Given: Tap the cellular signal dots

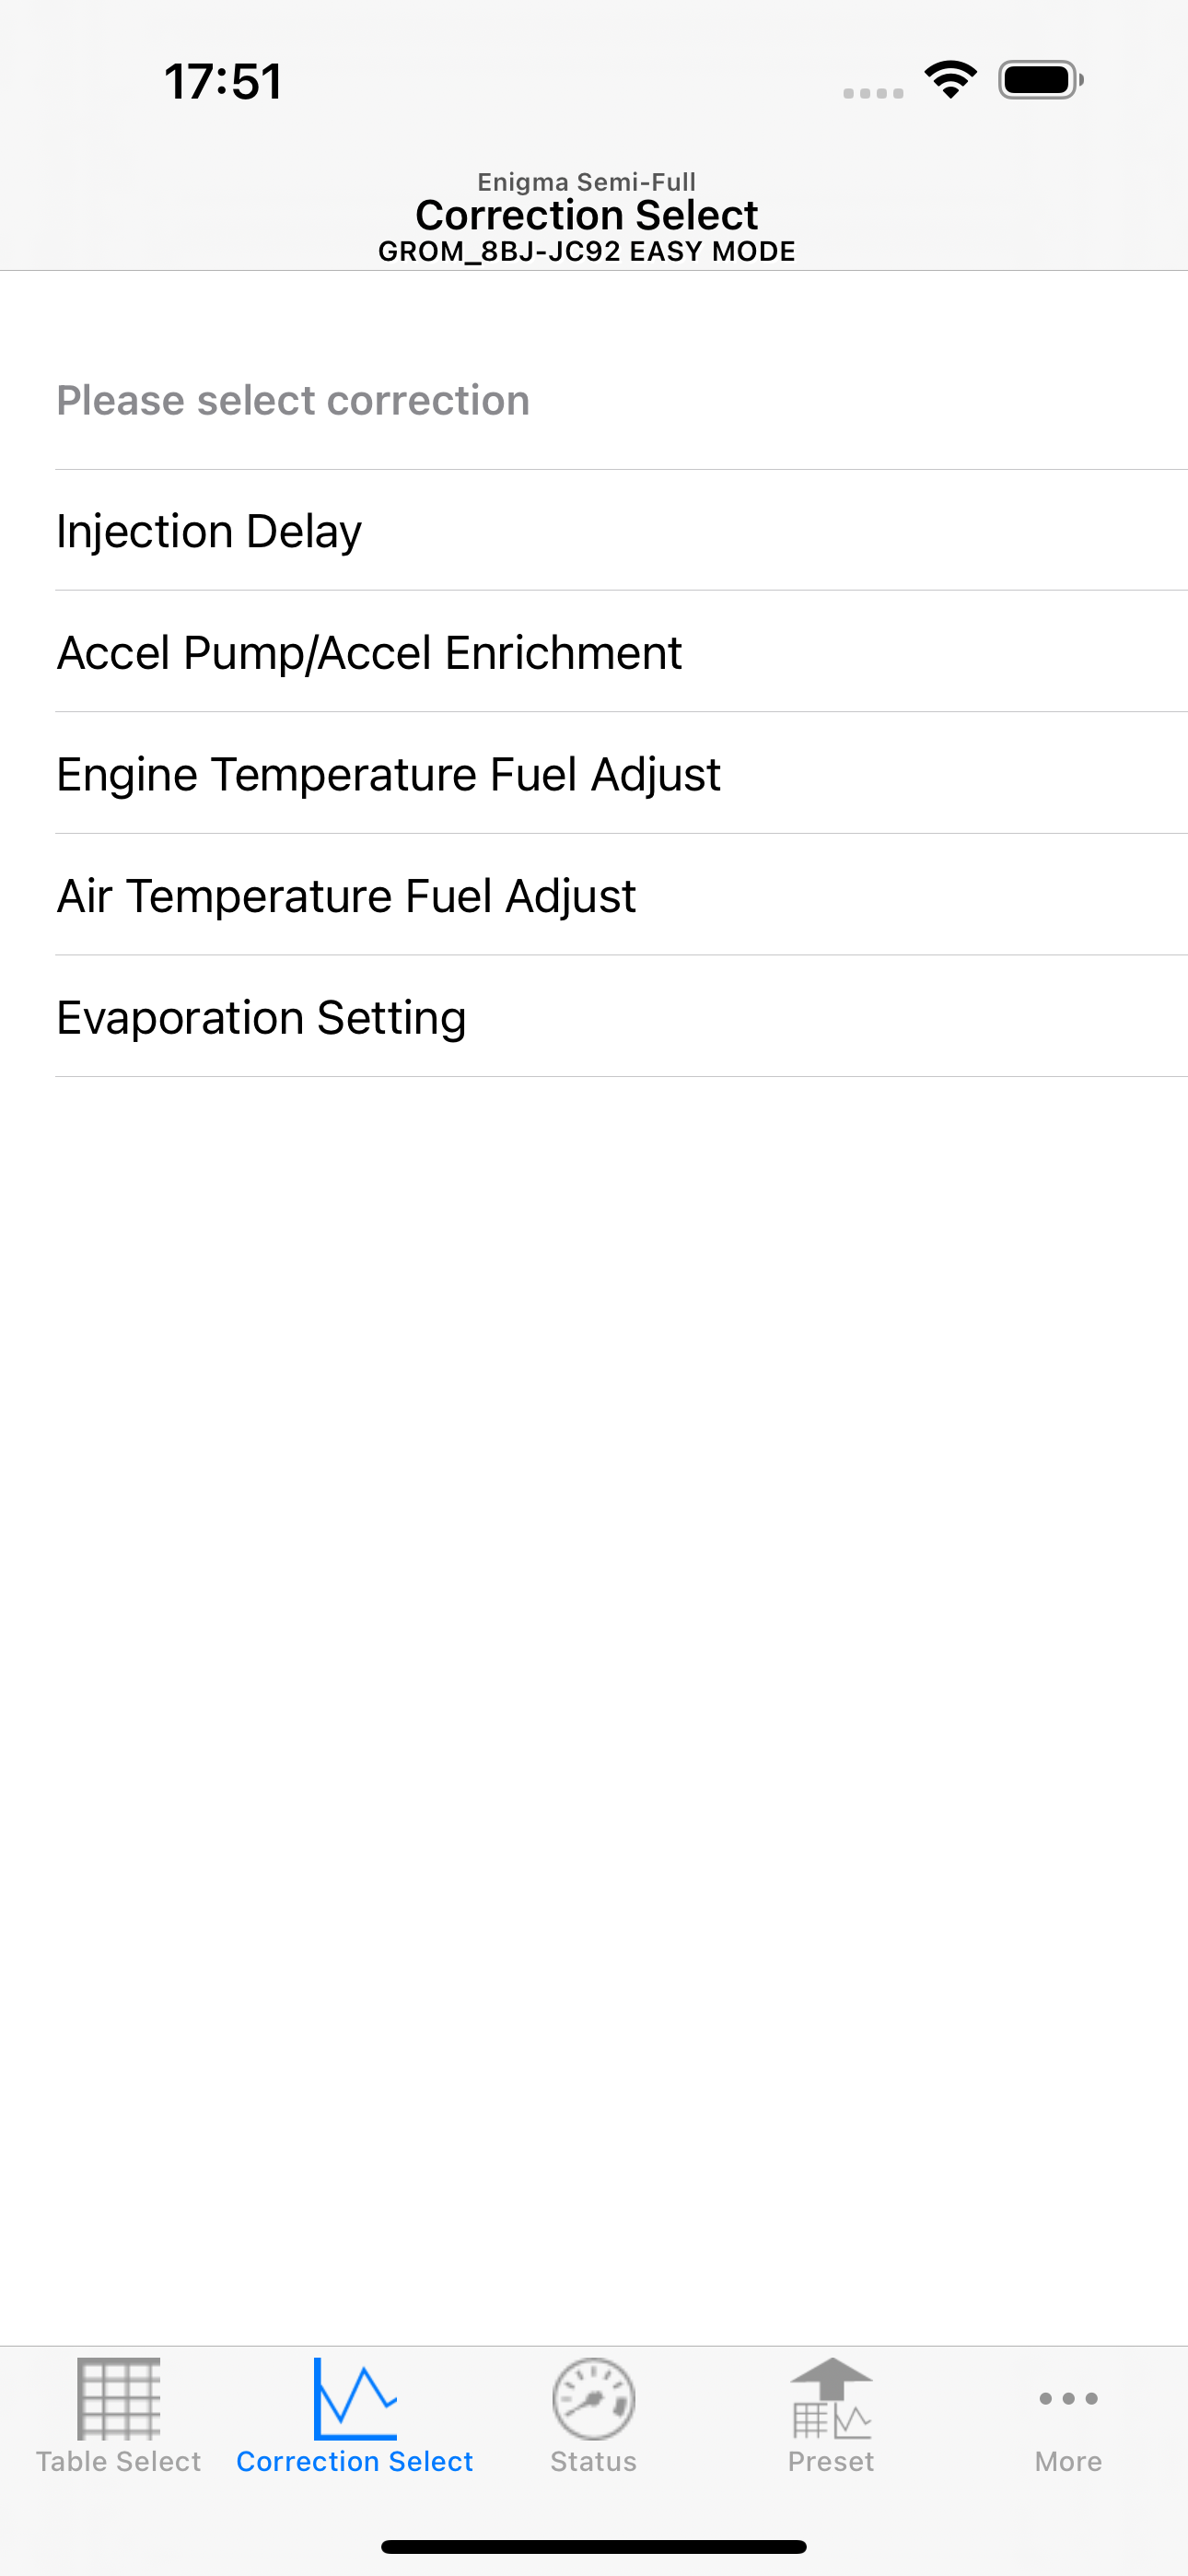Looking at the screenshot, I should point(873,93).
